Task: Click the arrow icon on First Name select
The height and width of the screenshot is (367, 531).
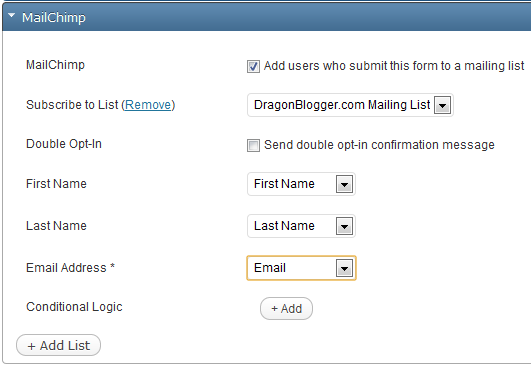Action: 344,184
